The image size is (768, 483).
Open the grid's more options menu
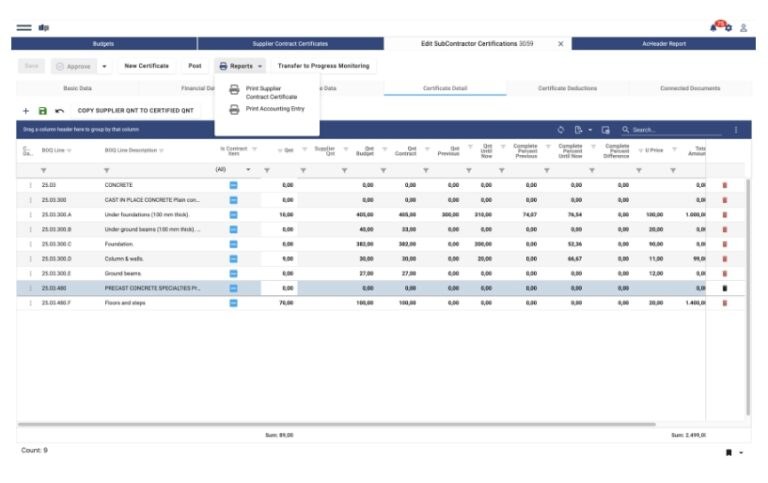(736, 130)
